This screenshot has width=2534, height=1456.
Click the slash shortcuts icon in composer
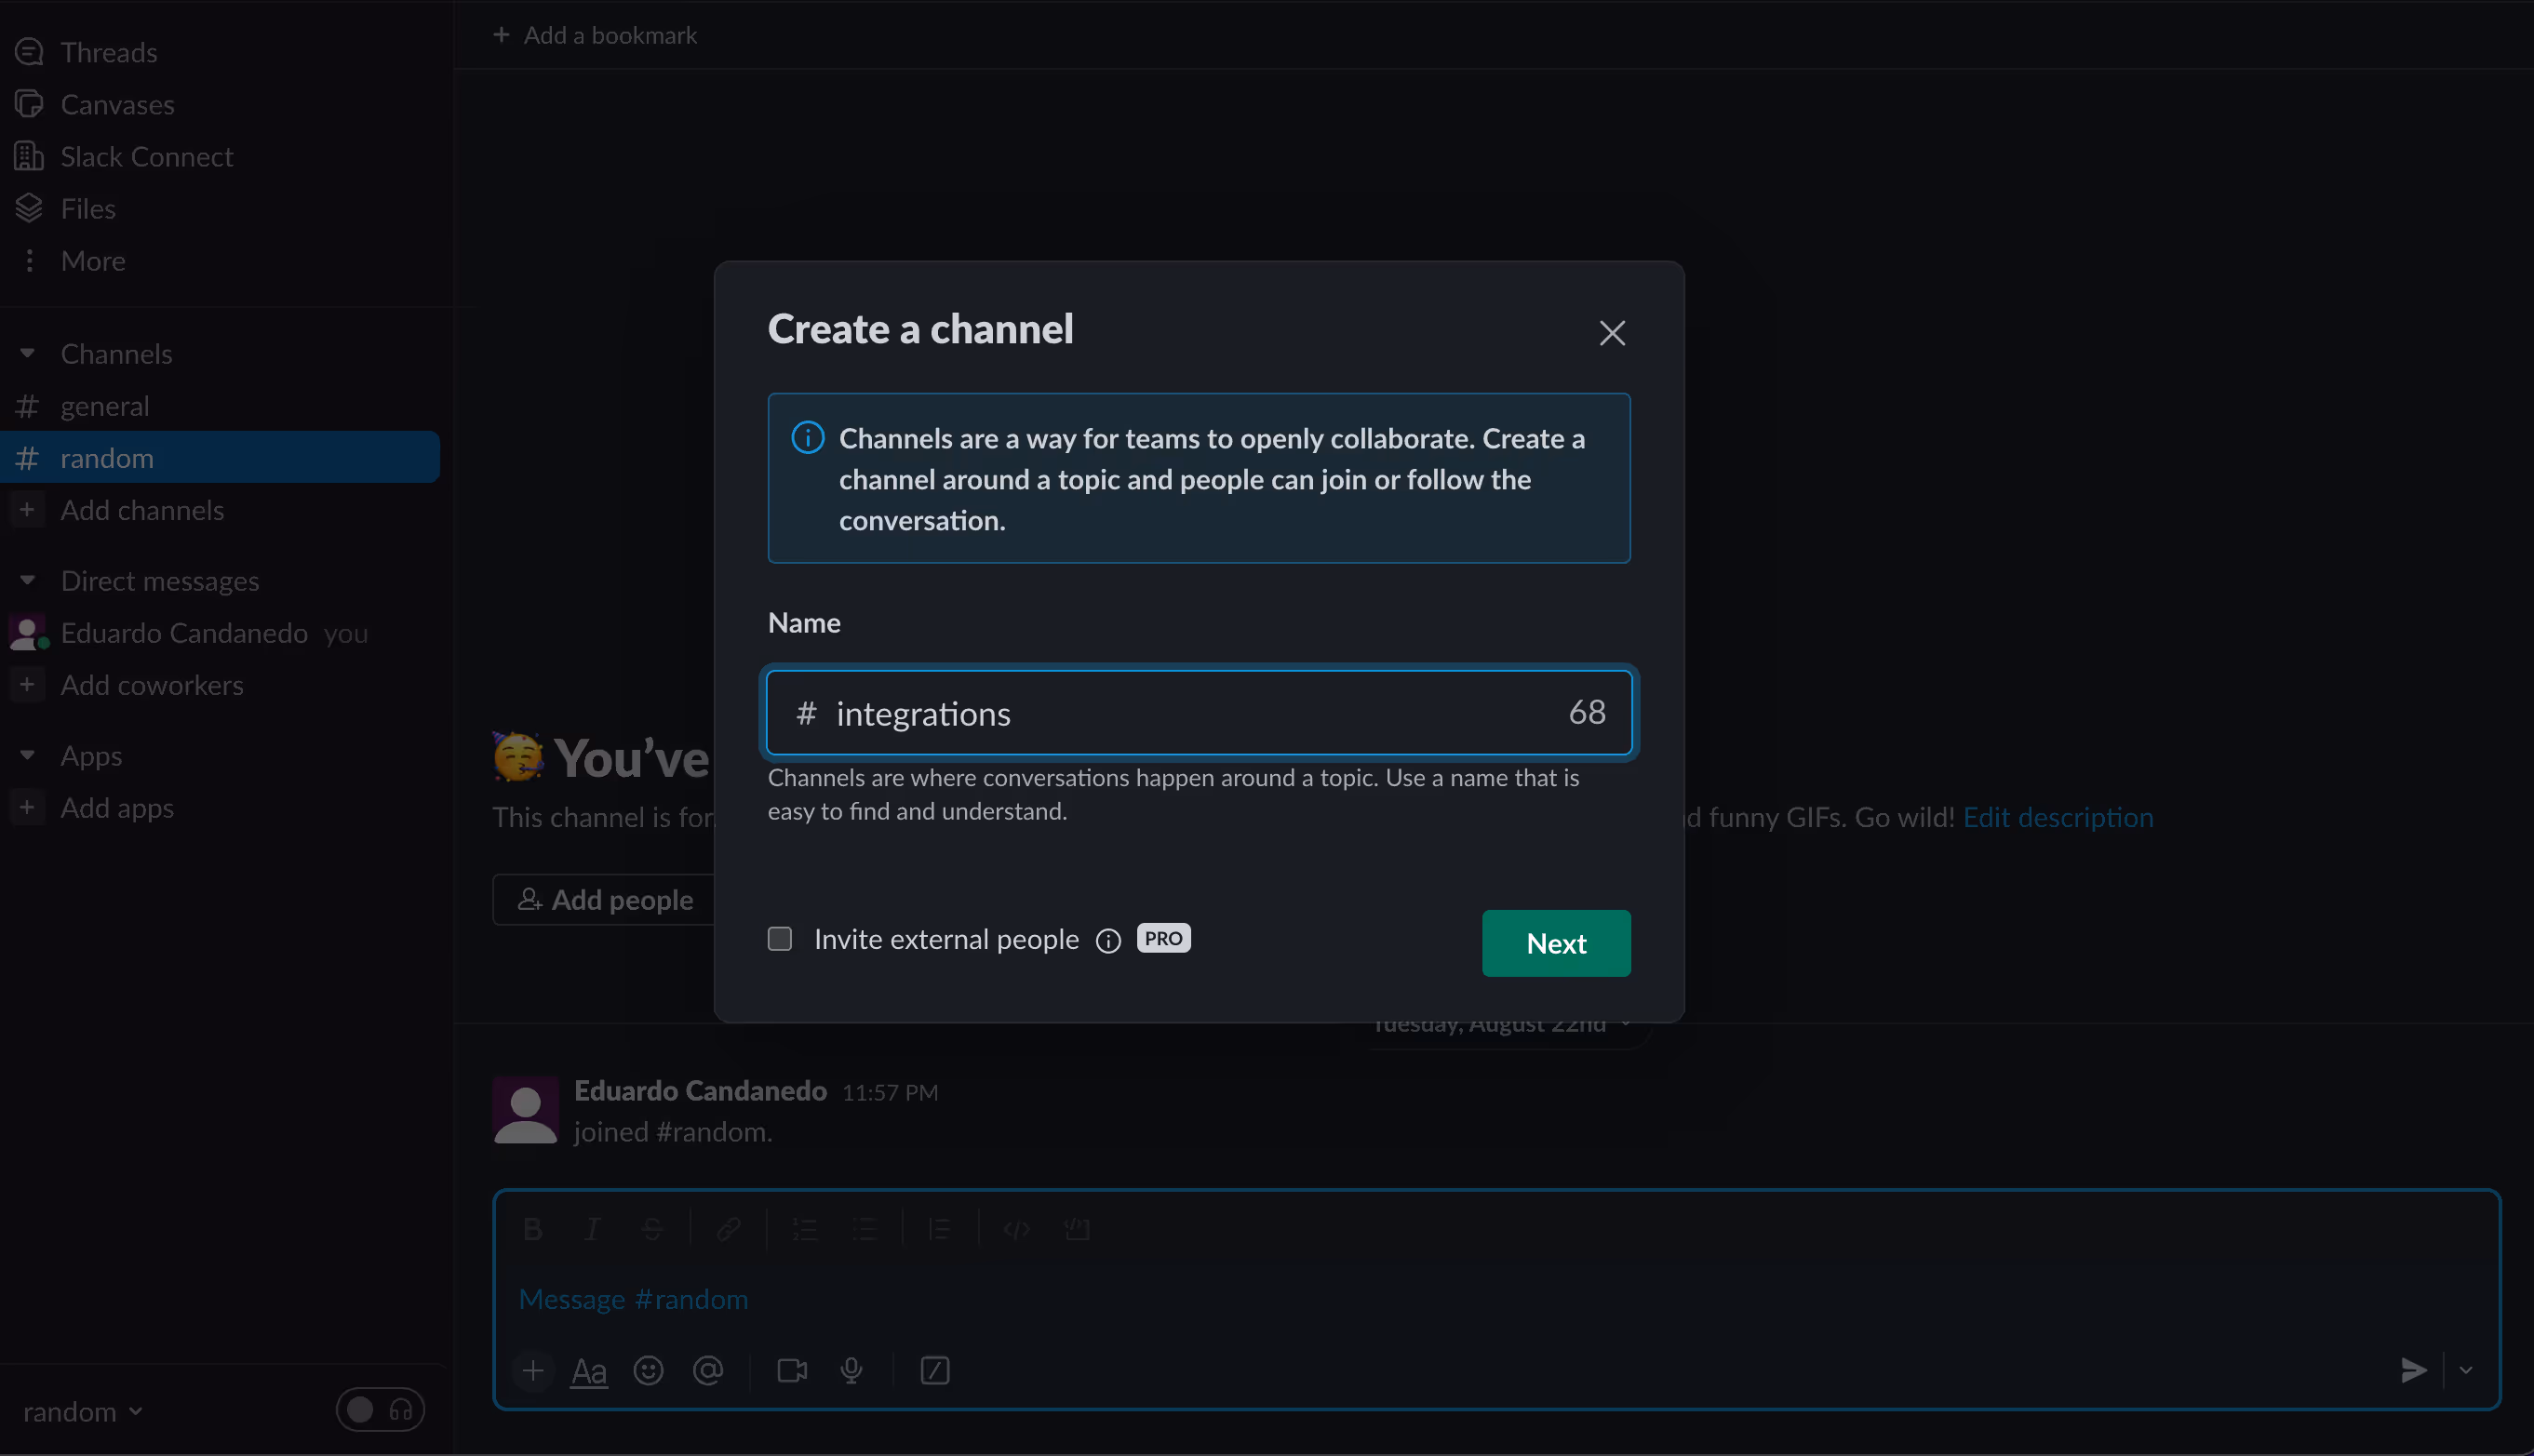tap(934, 1370)
